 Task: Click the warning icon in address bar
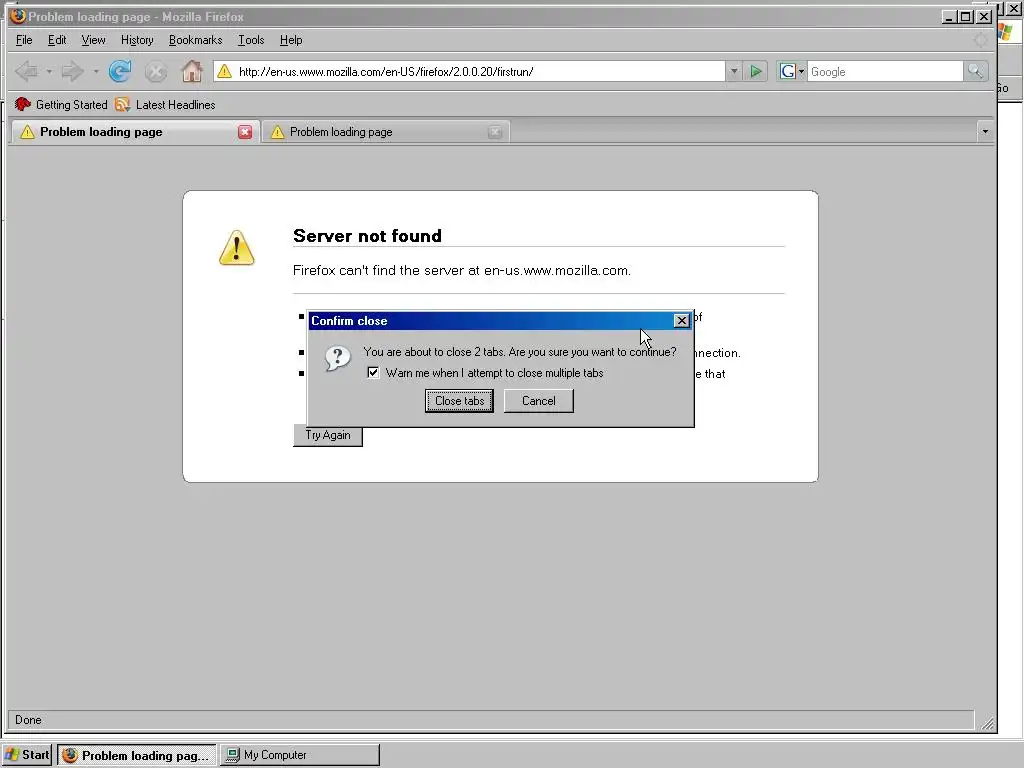pos(225,71)
